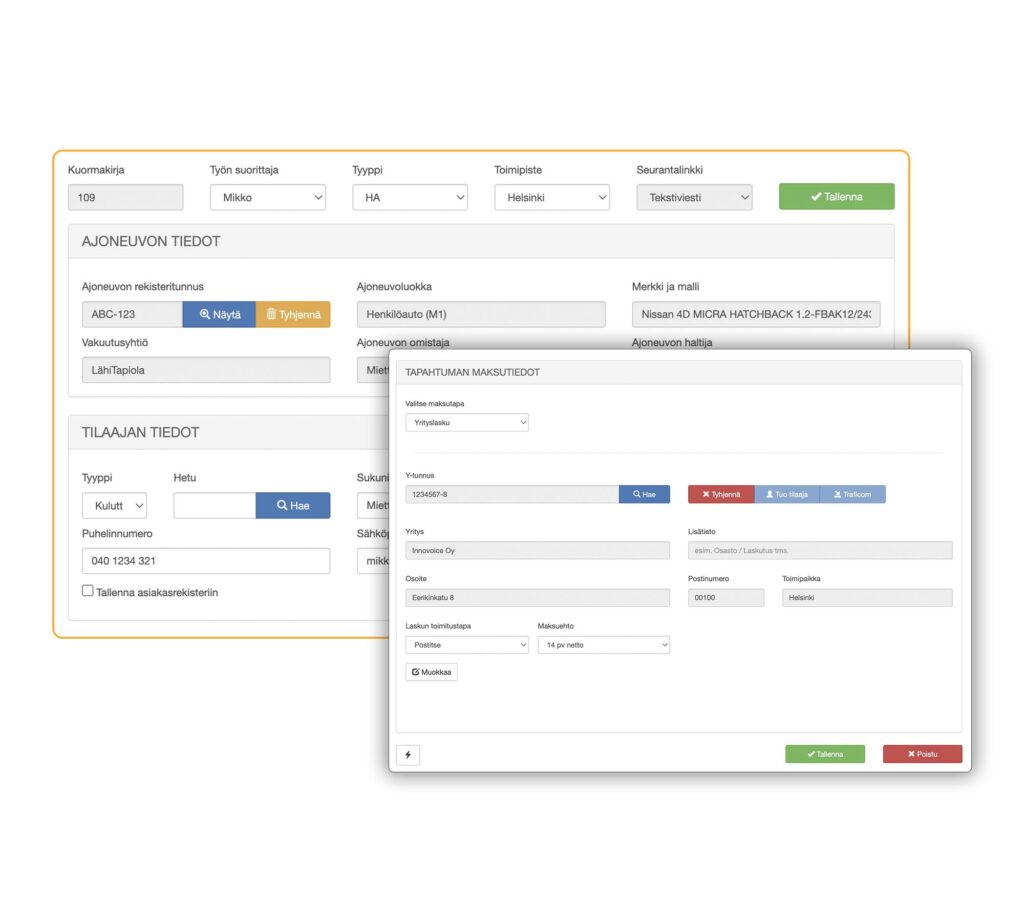The height and width of the screenshot is (922, 1024).
Task: Click the Puhelinnumero input field
Action: click(x=206, y=561)
